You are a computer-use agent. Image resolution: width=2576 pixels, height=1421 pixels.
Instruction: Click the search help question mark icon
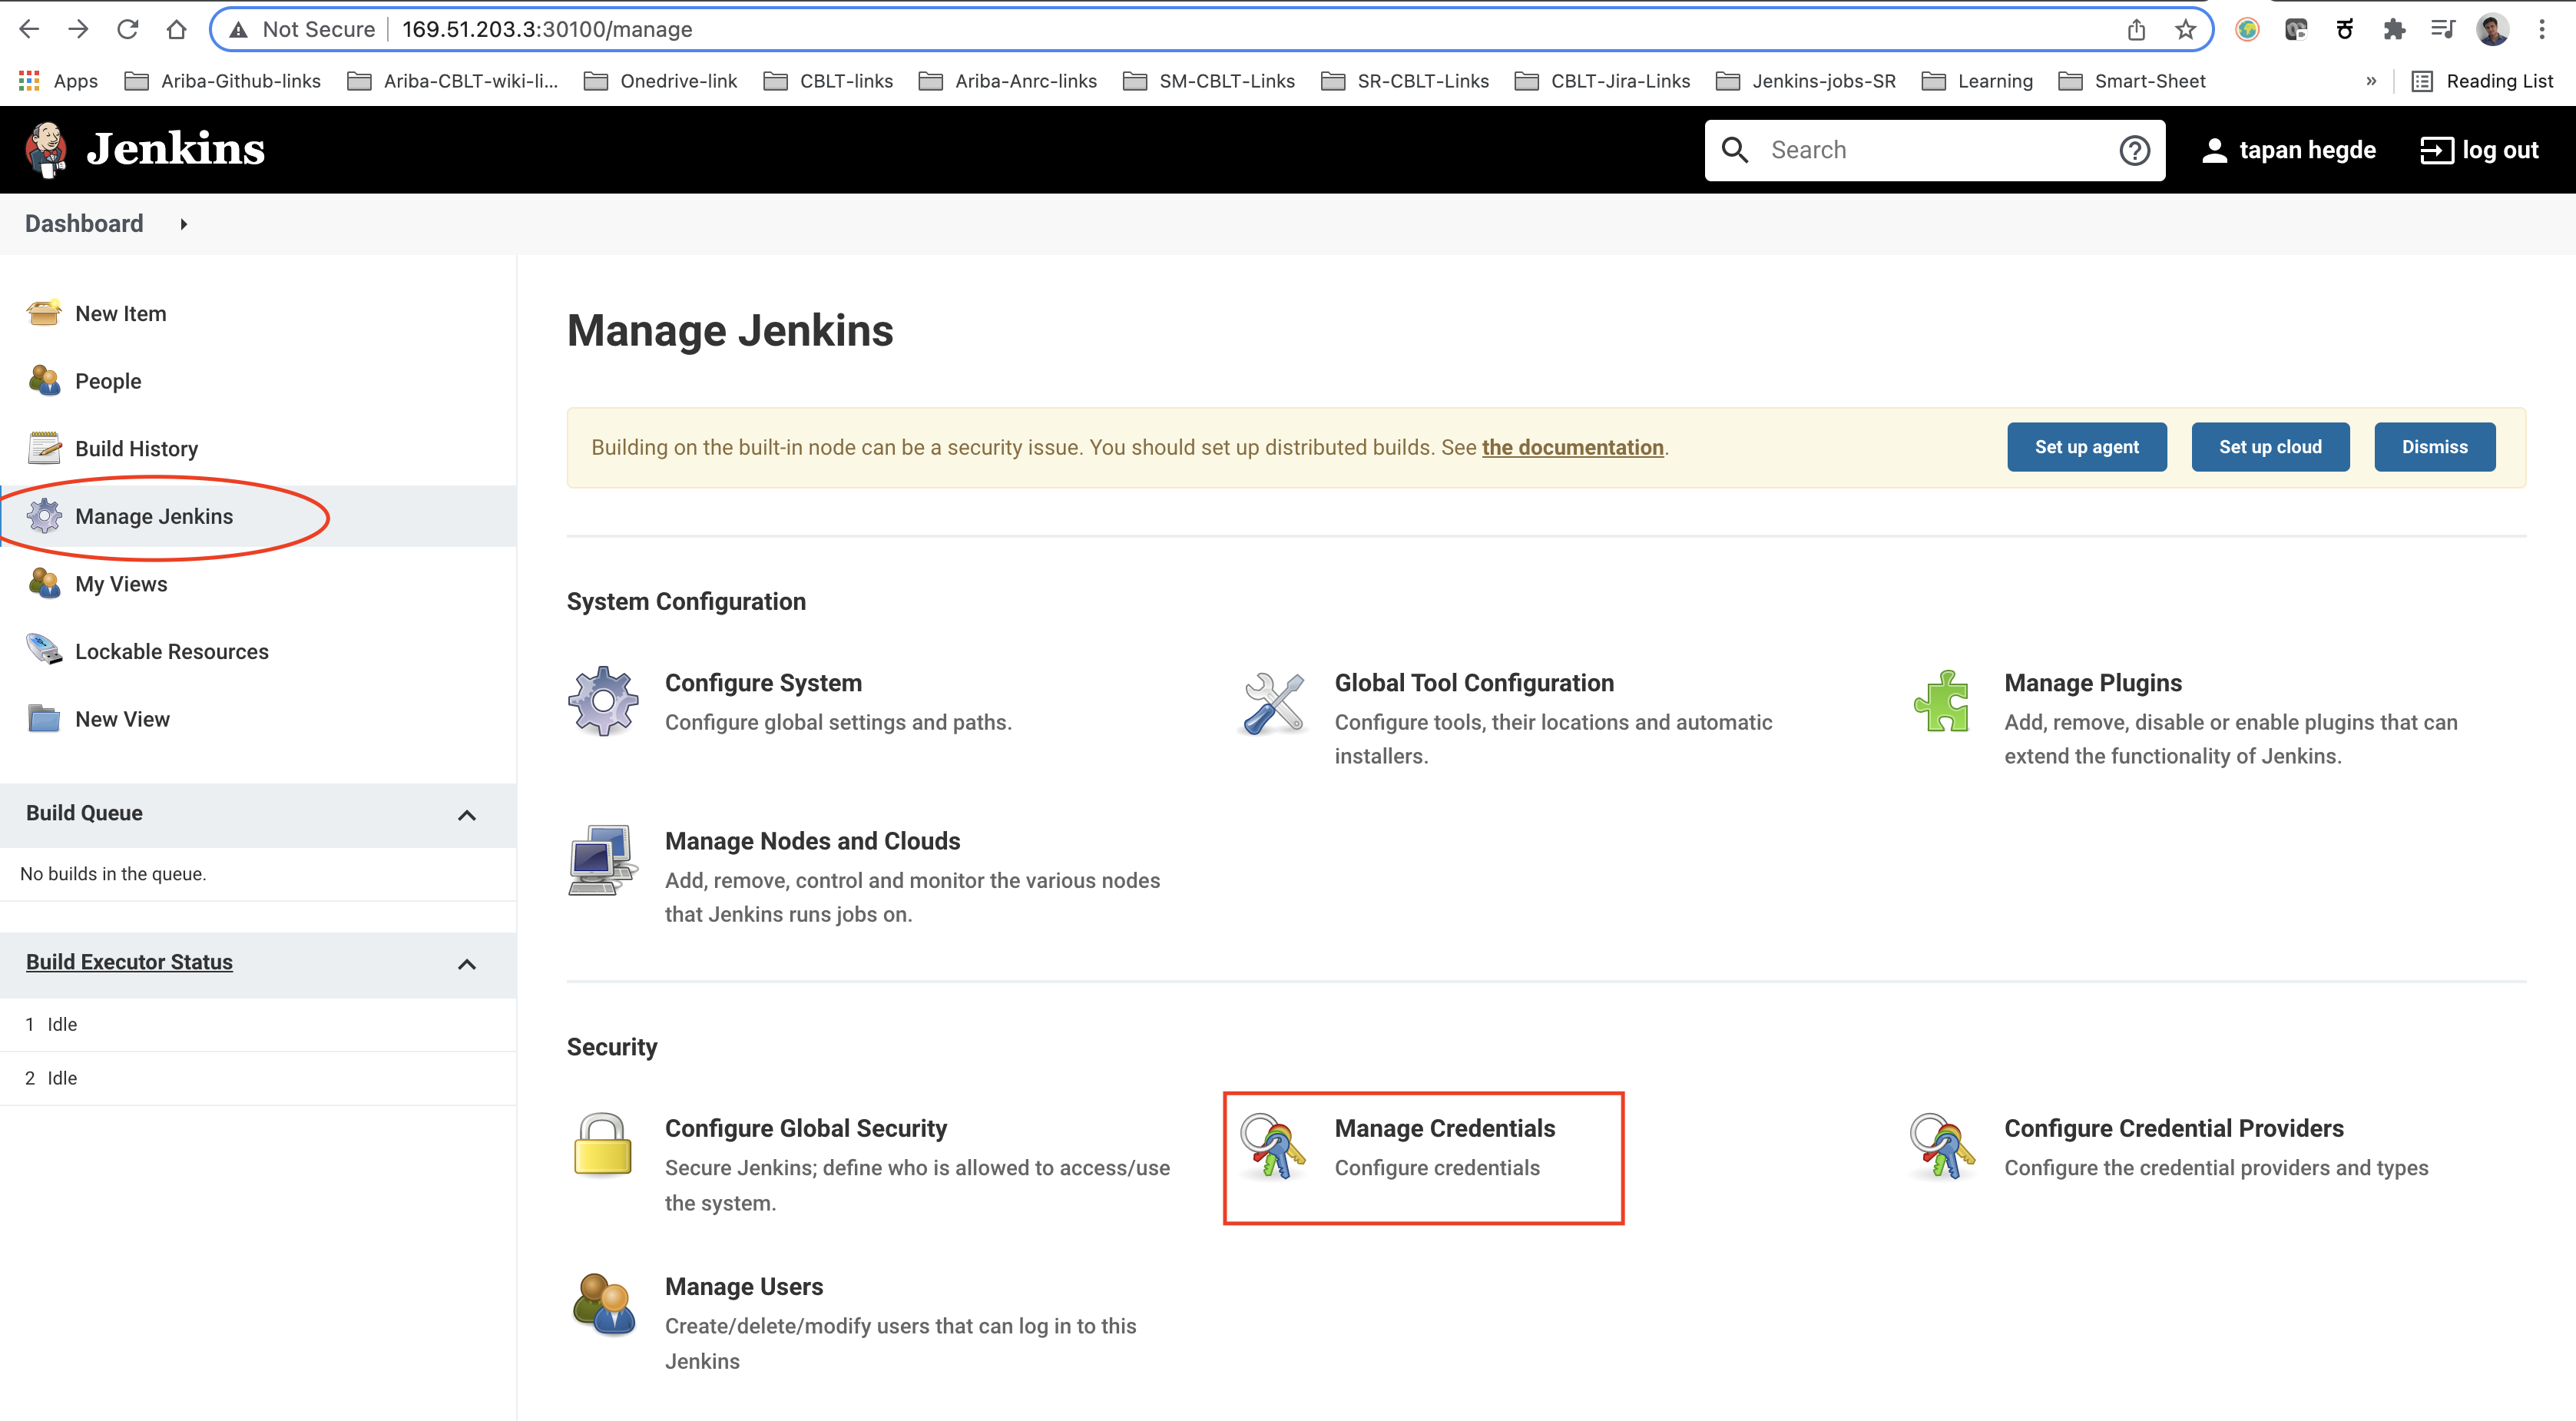[x=2134, y=150]
